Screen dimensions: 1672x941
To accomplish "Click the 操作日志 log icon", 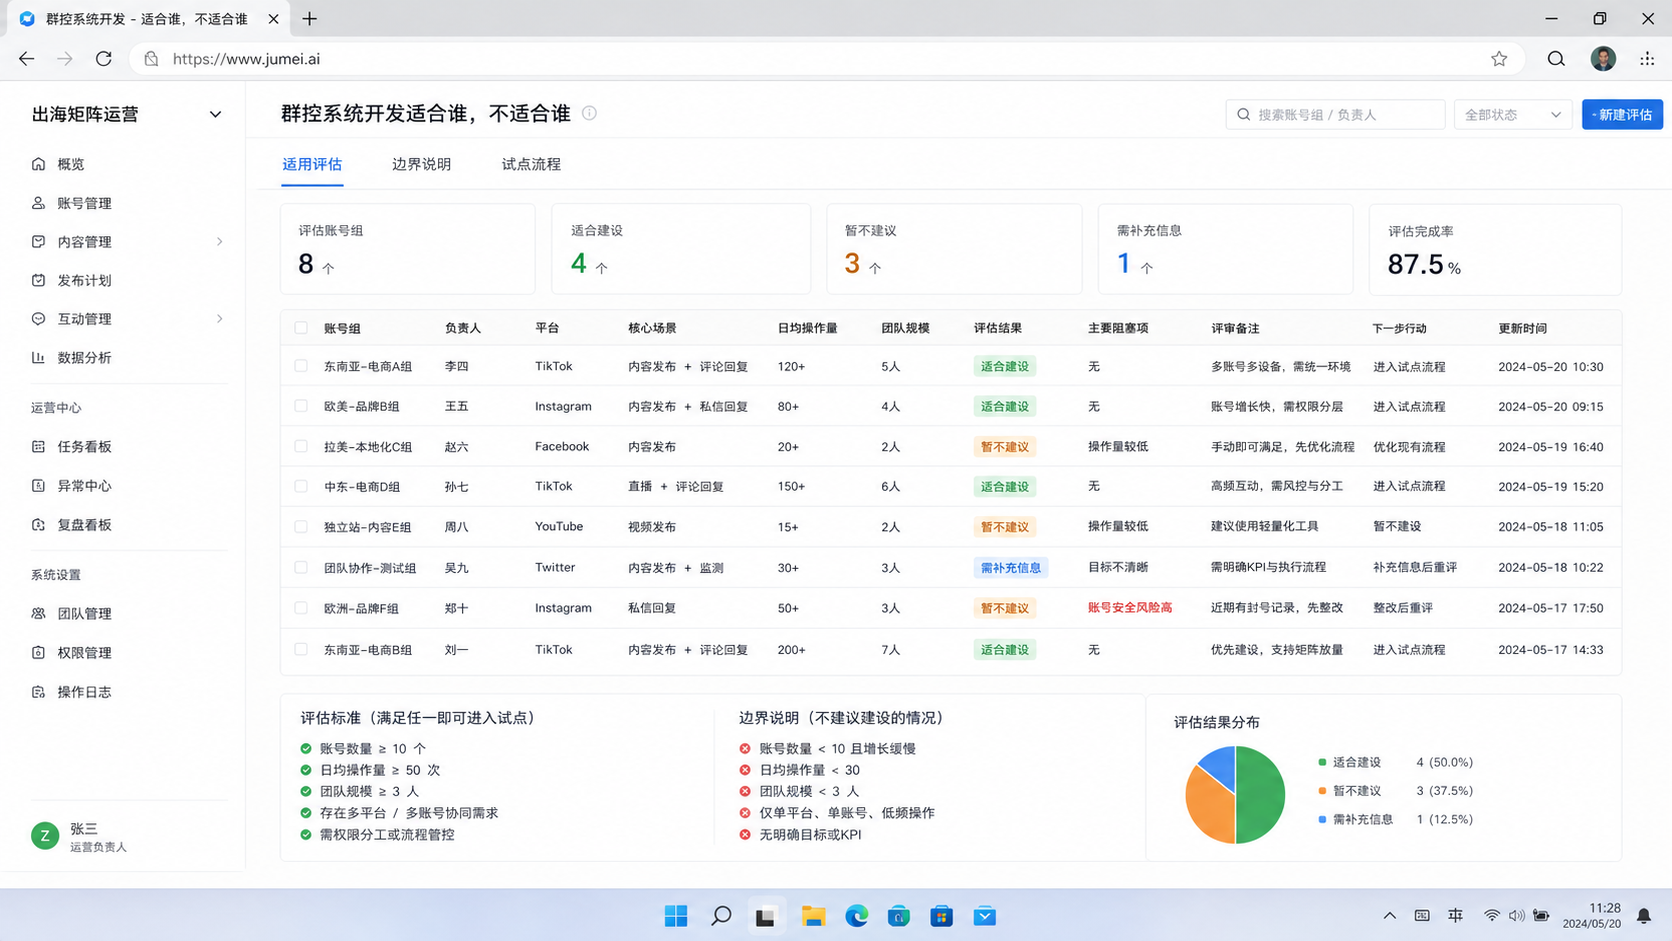I will click(x=38, y=692).
